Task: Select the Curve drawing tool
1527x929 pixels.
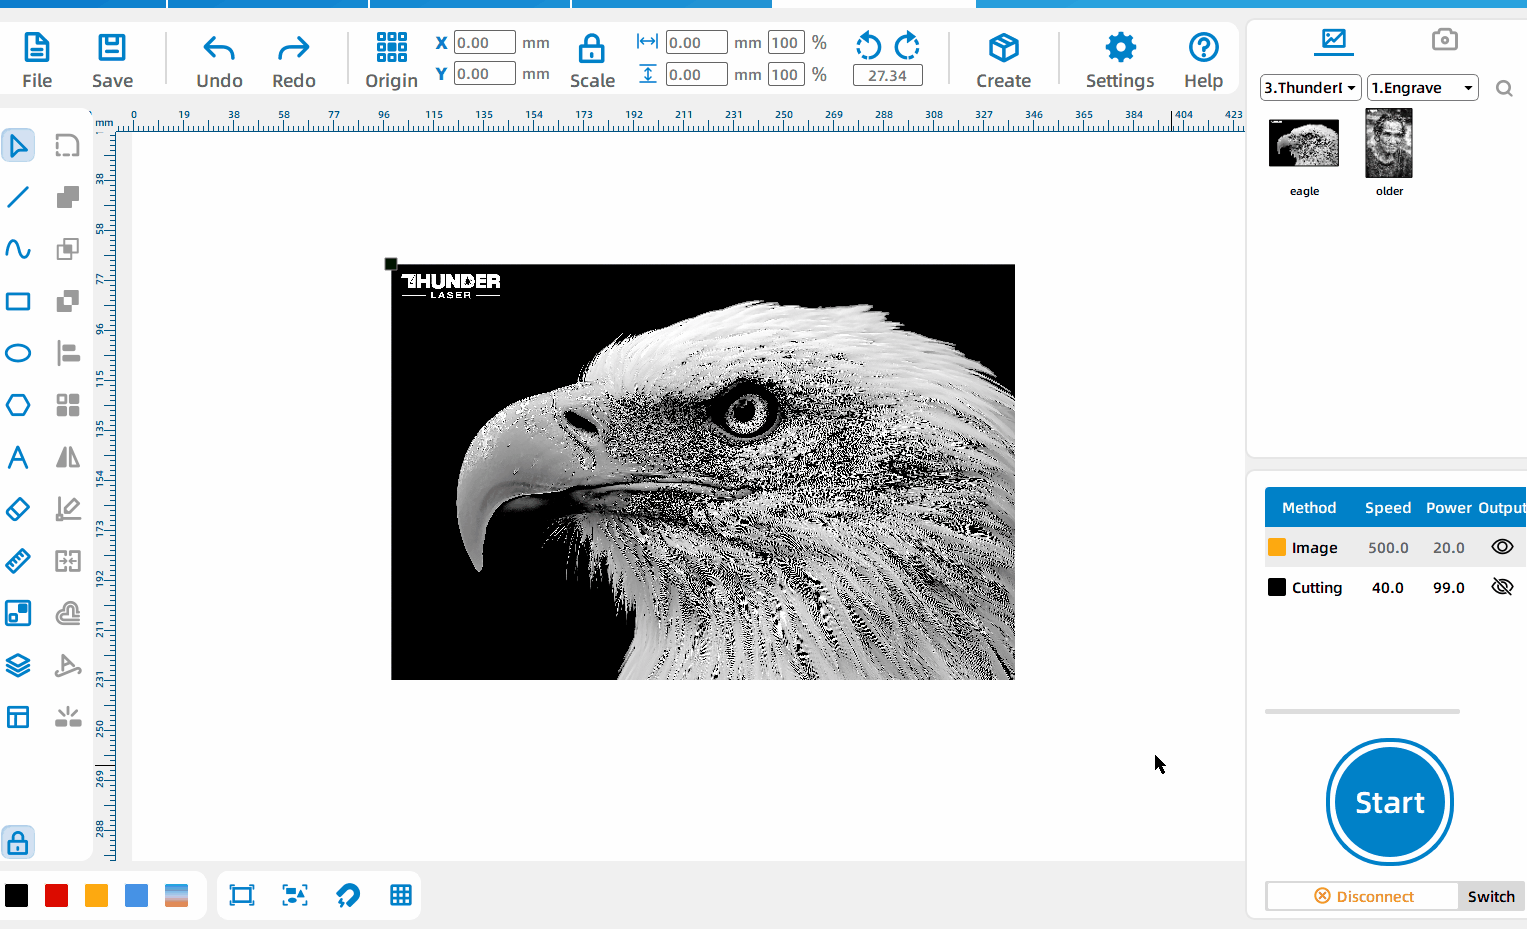Action: click(x=18, y=249)
